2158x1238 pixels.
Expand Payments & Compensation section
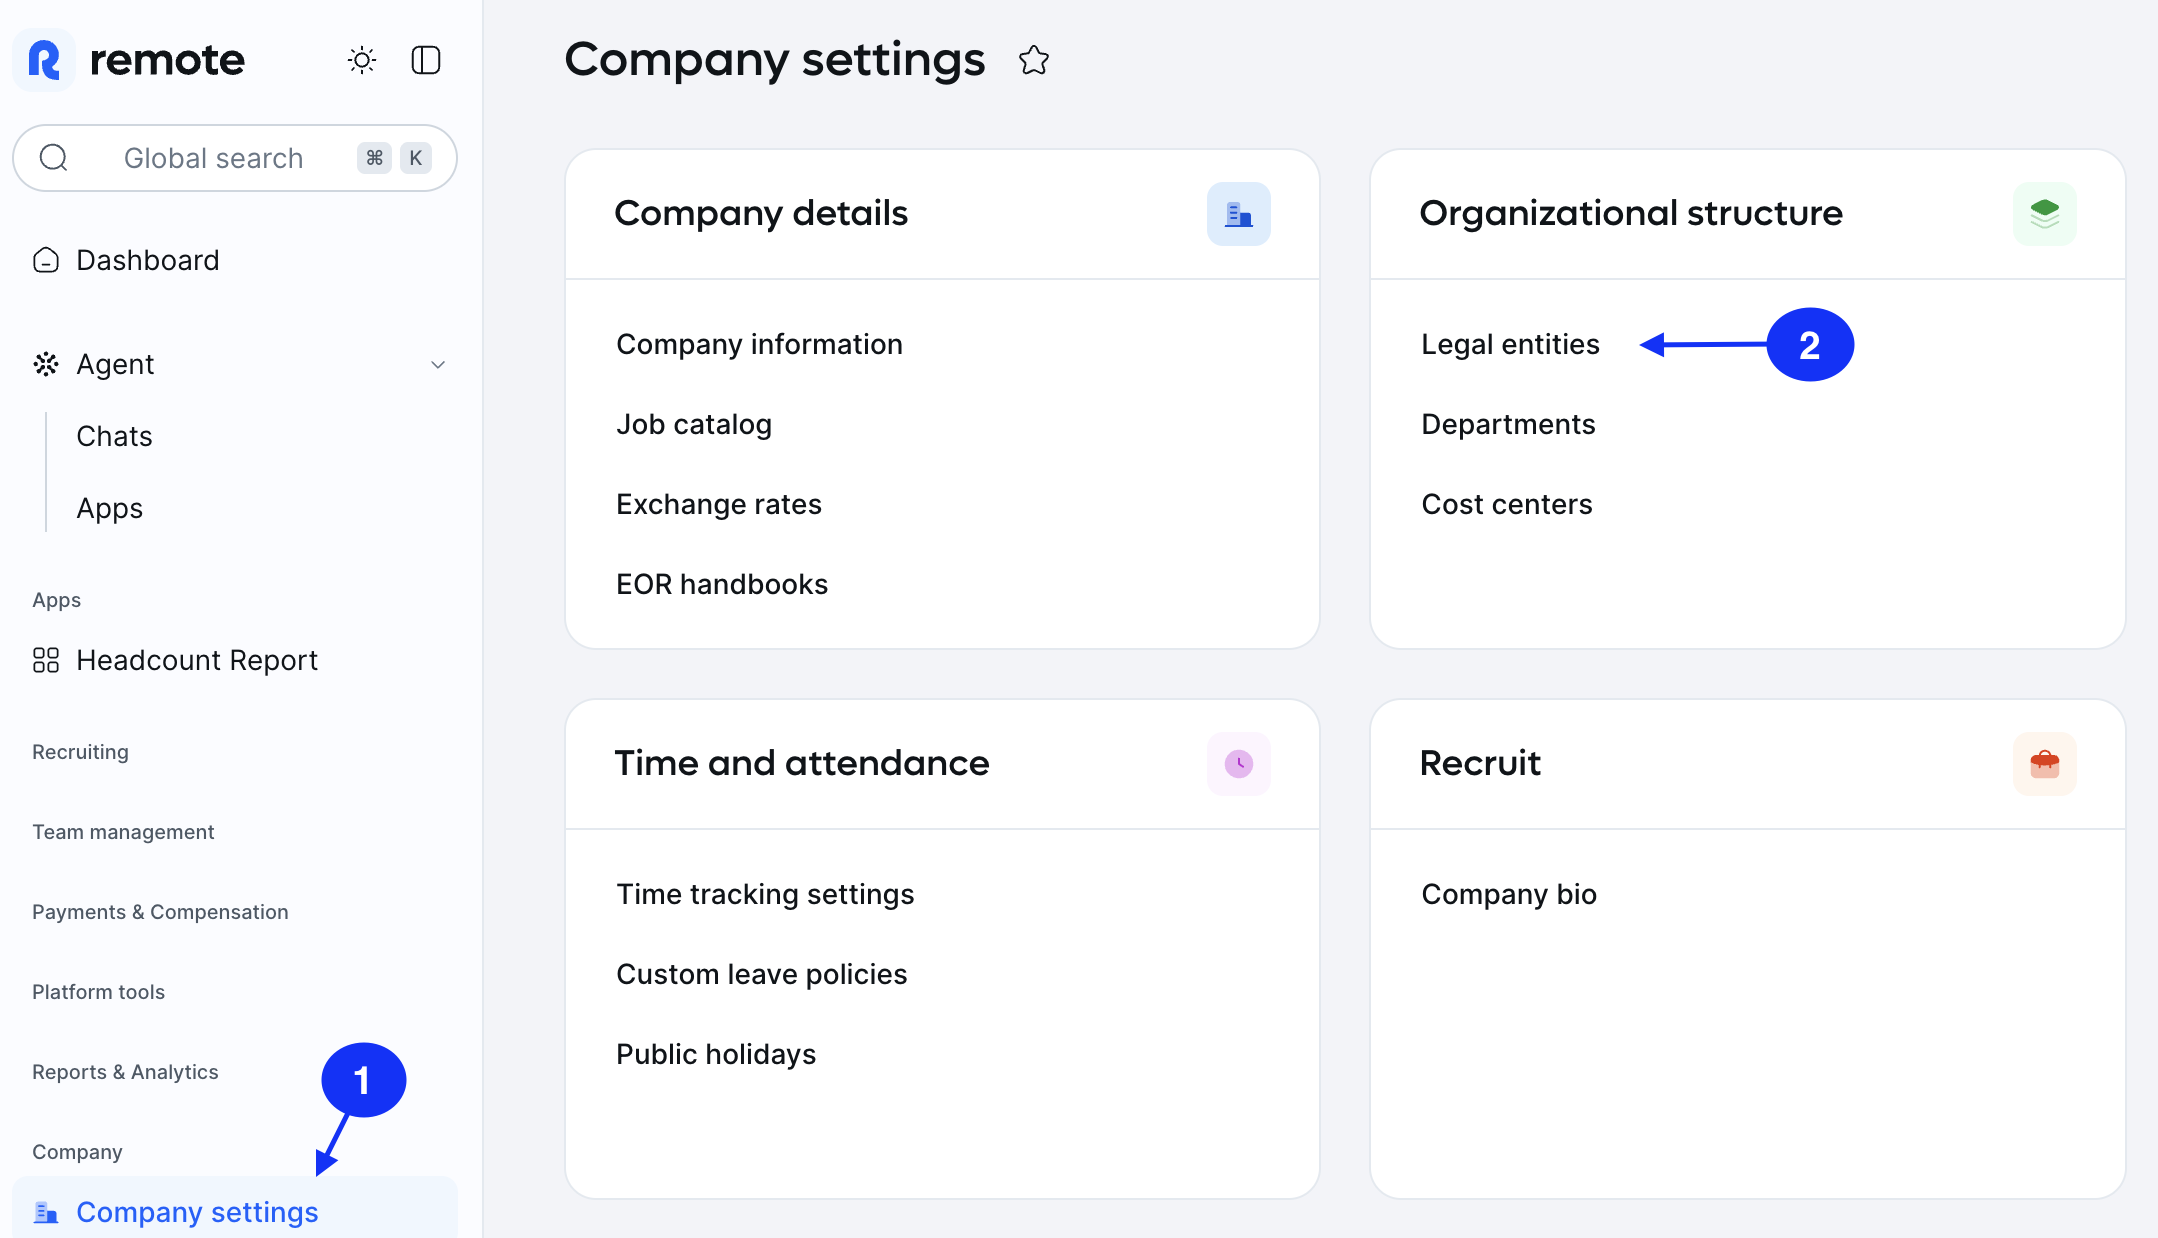160,912
